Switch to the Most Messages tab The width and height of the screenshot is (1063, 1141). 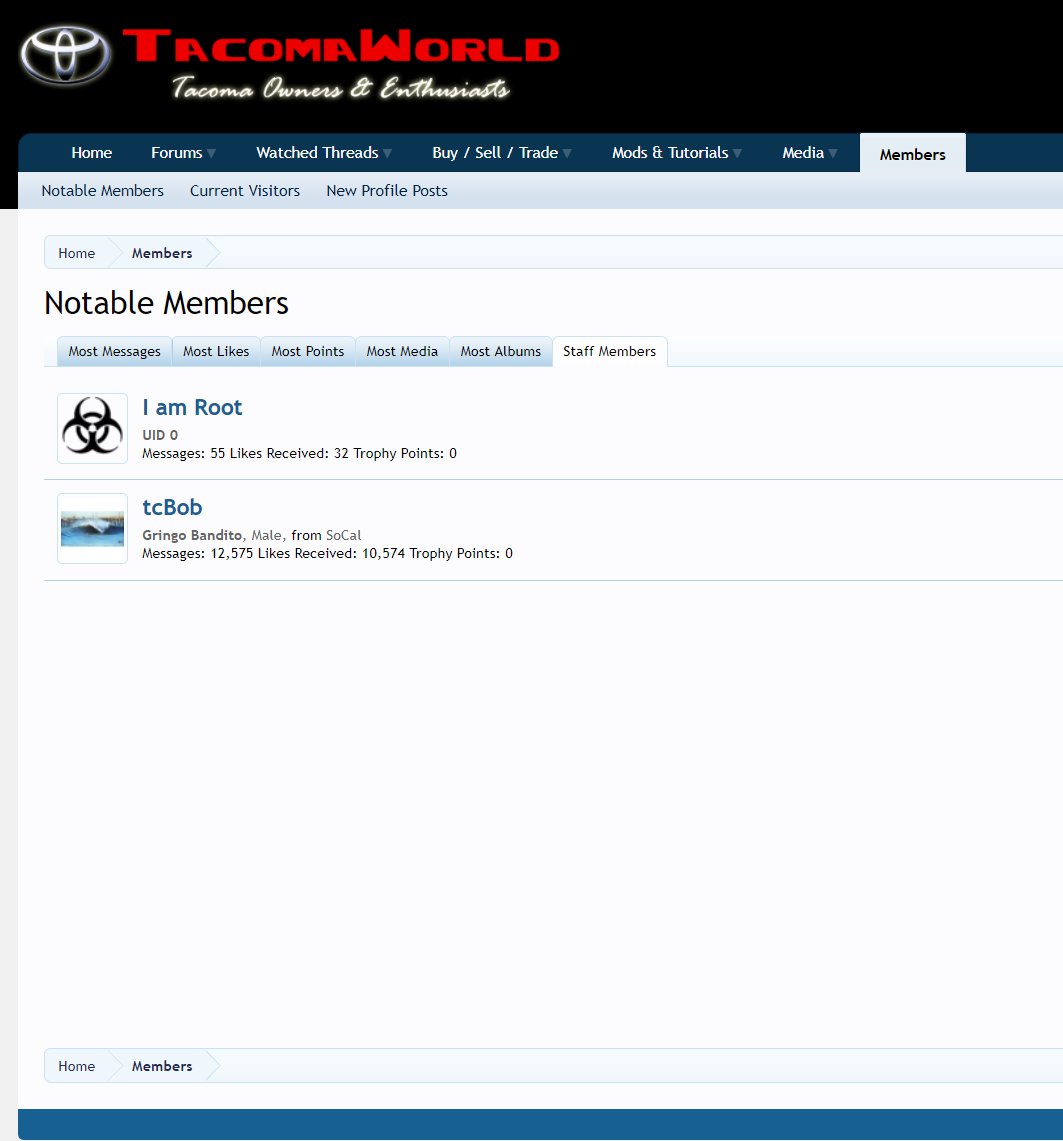[x=114, y=351]
